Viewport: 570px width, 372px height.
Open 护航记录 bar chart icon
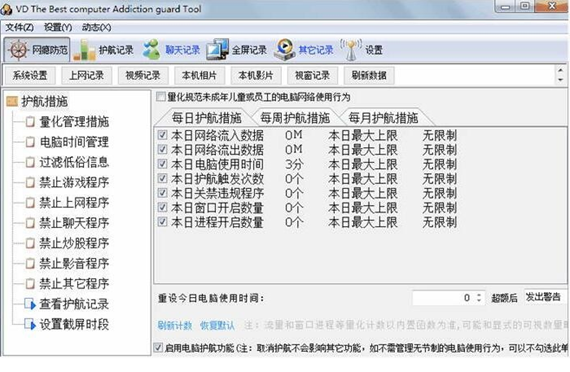point(84,50)
